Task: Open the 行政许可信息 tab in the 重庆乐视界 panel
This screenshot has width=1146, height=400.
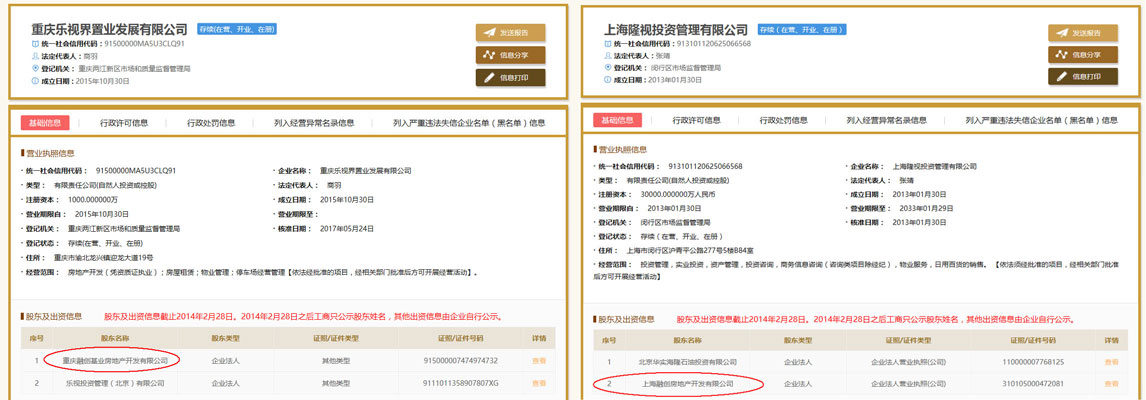Action: click(x=124, y=123)
